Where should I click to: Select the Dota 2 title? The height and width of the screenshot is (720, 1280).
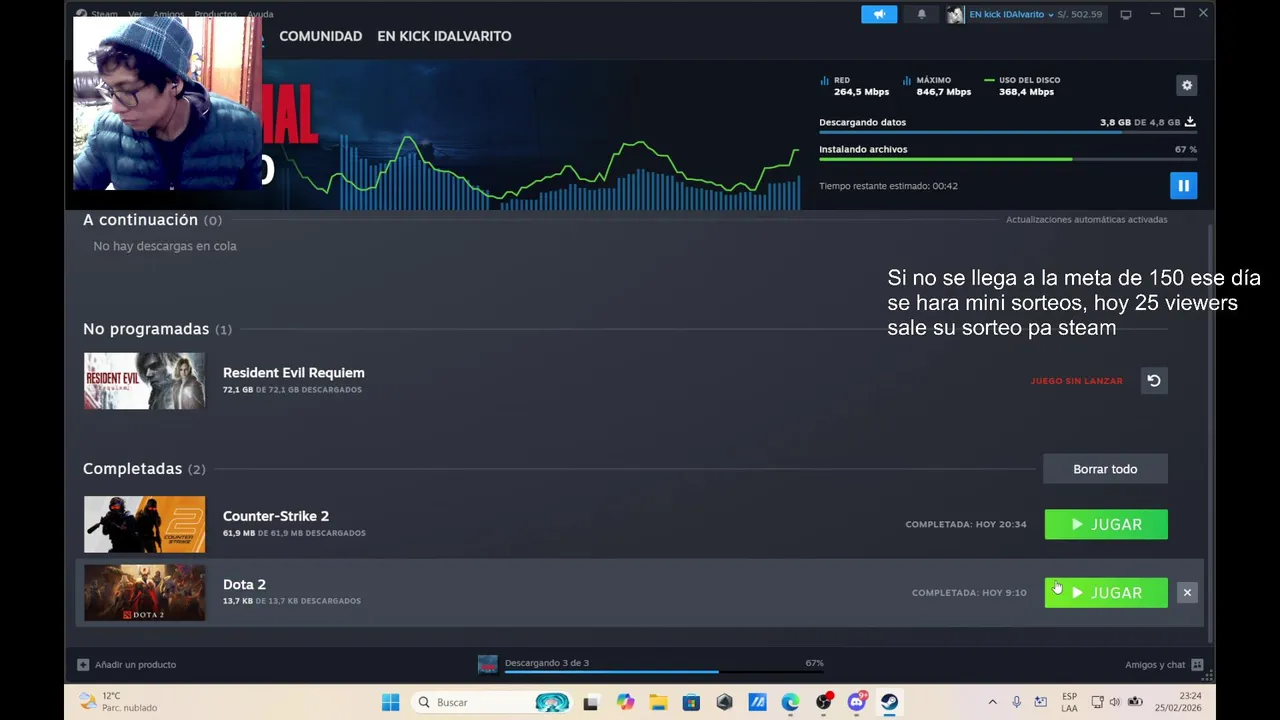[244, 584]
